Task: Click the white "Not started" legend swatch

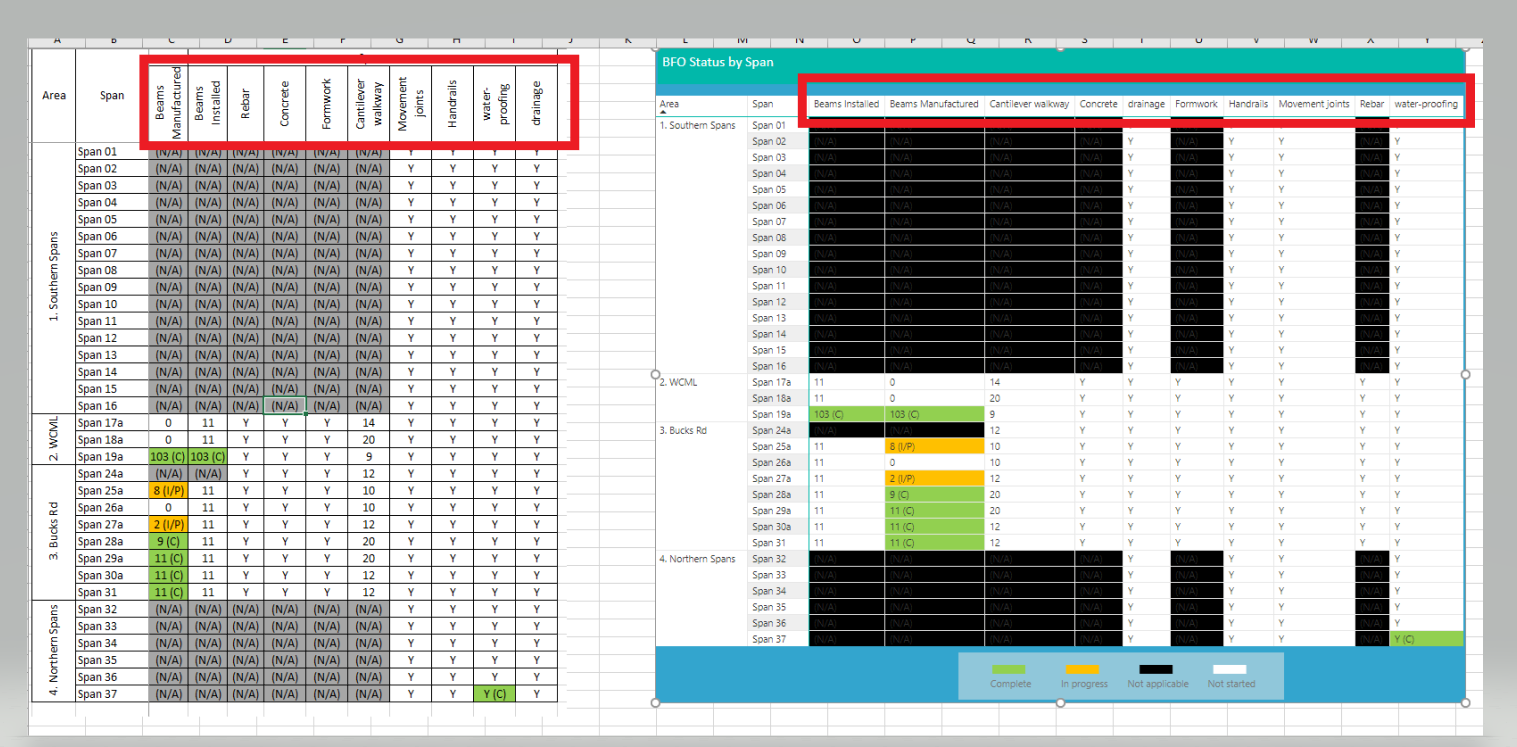Action: coord(1230,669)
